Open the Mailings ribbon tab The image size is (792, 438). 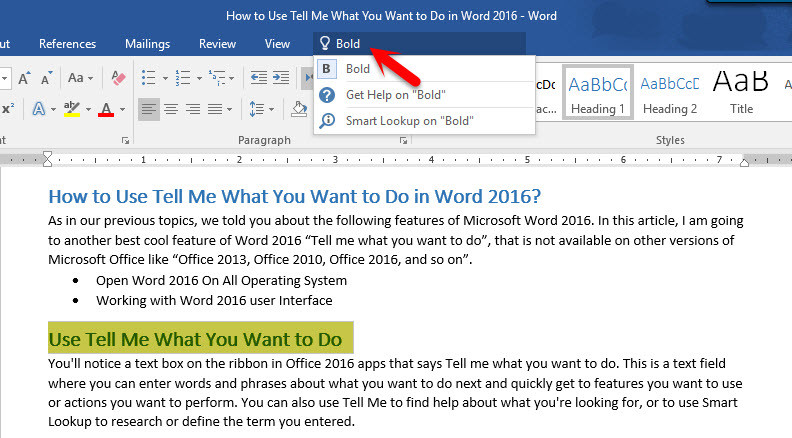[x=147, y=44]
